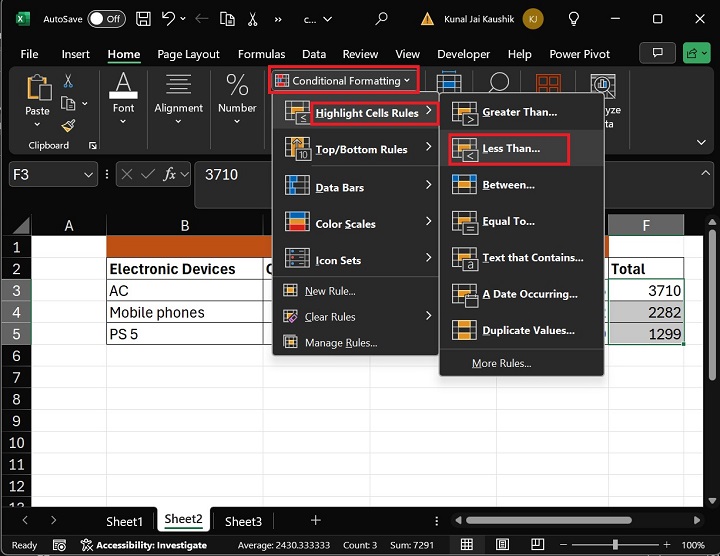720x556 pixels.
Task: Switch to the Sheet3 tab
Action: click(243, 521)
